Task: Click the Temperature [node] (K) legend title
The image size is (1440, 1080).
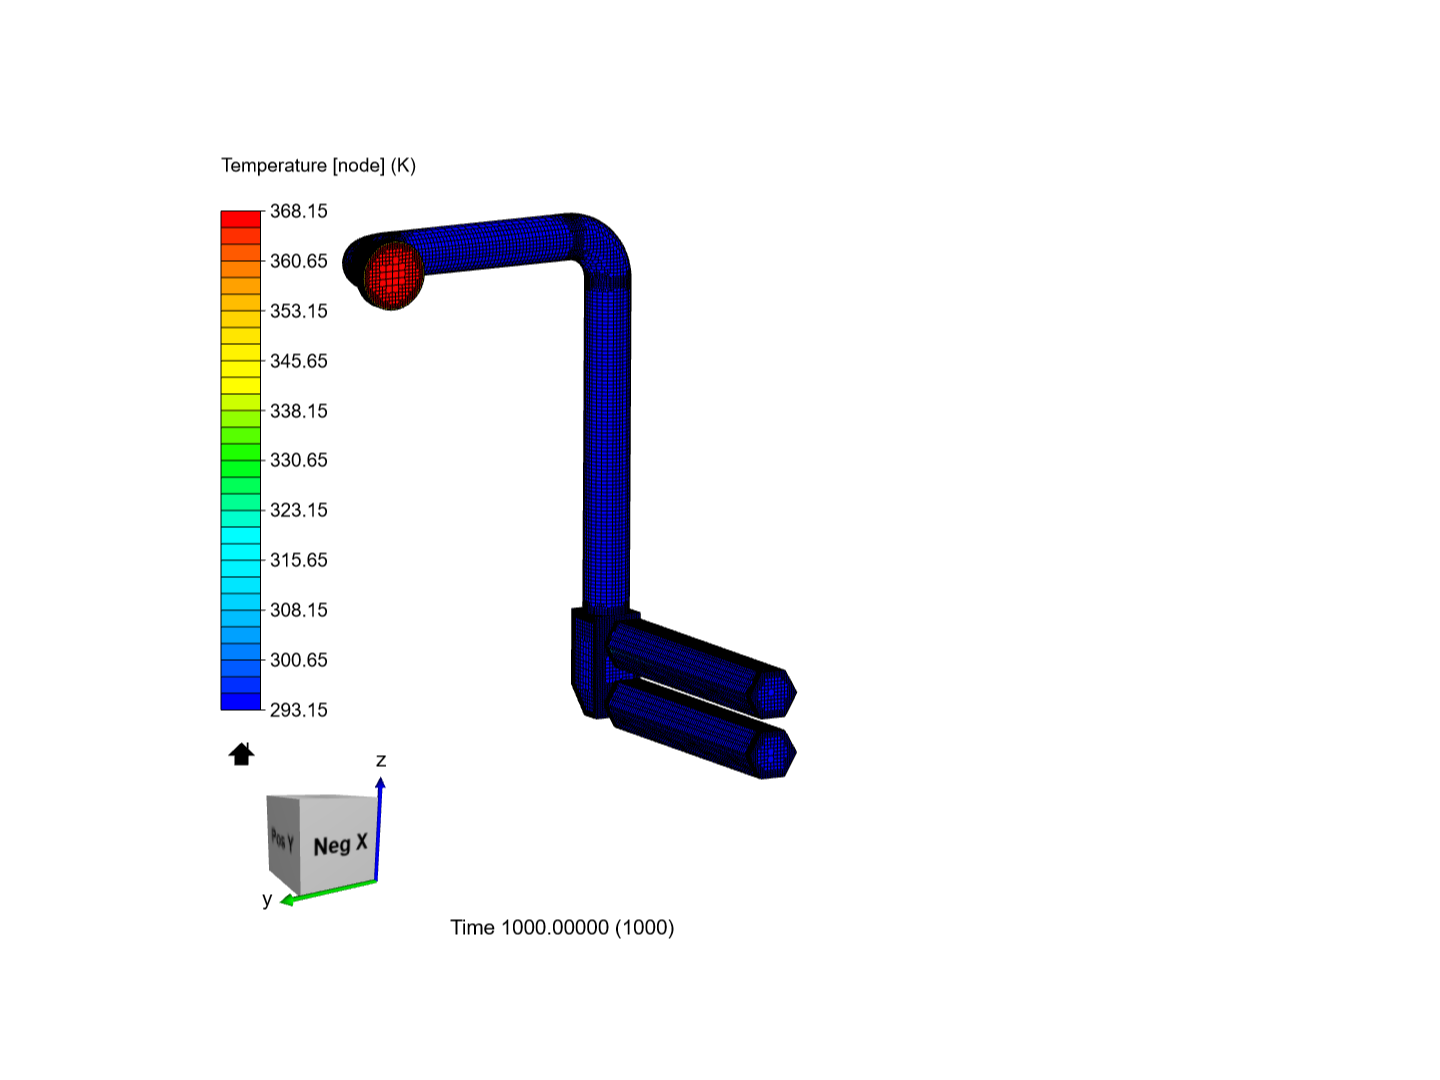Action: 318,165
